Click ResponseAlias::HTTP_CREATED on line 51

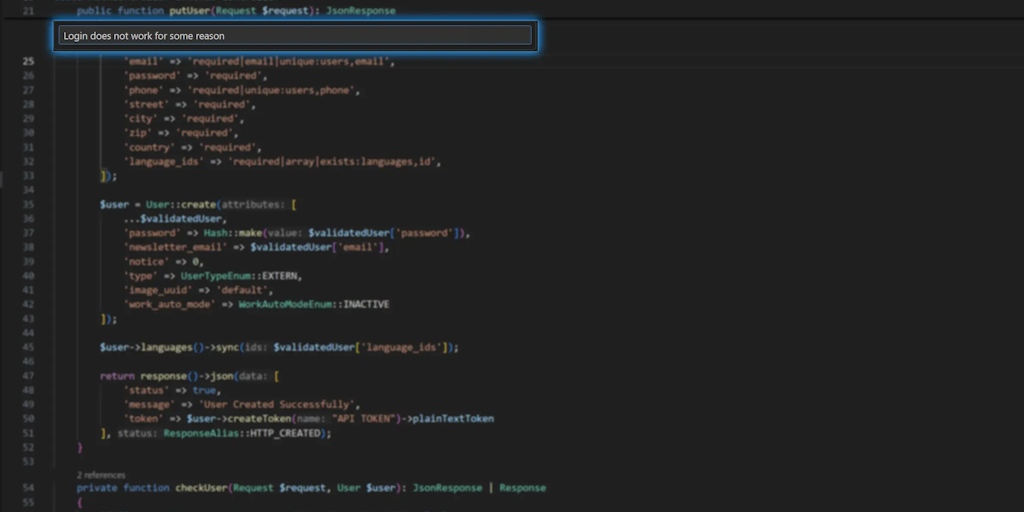[241, 433]
